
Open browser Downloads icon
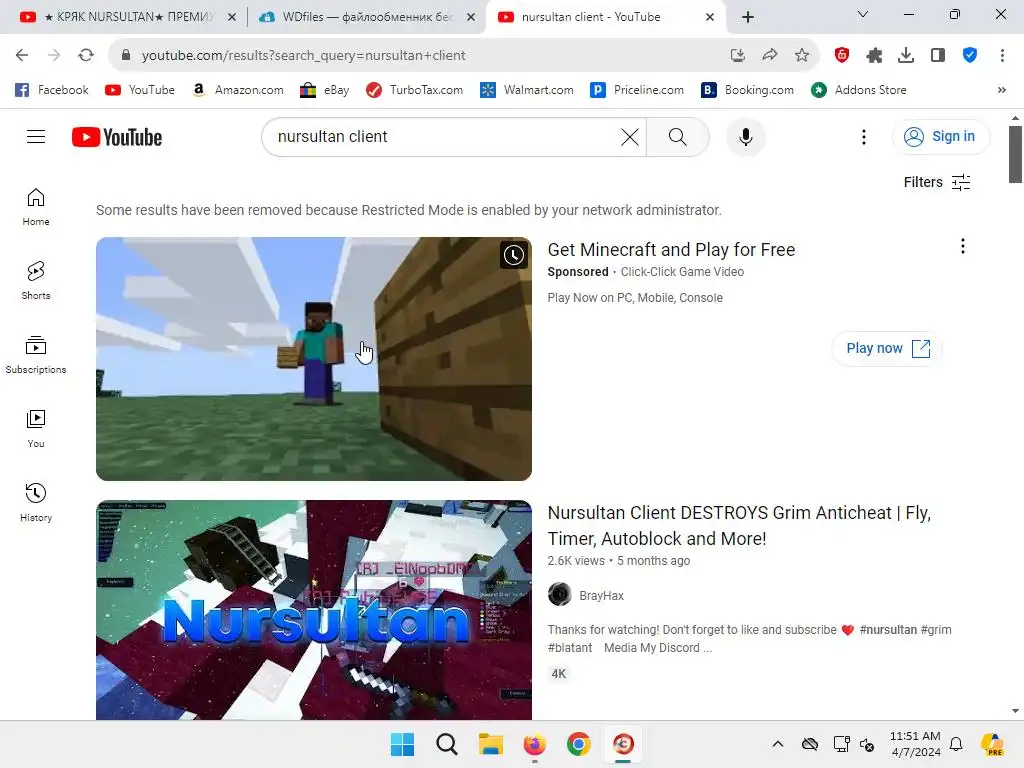906,56
